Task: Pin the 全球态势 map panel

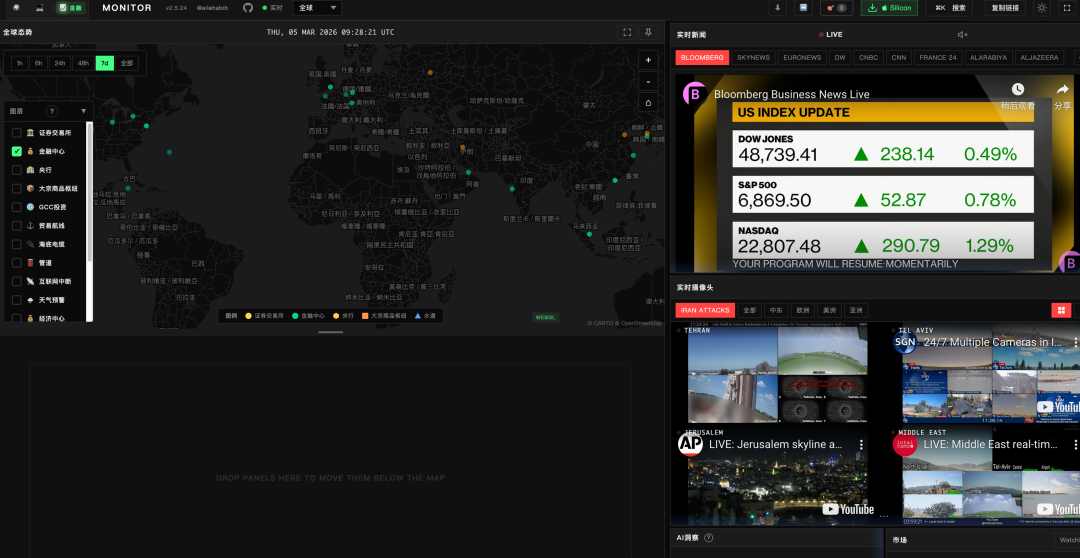Action: (x=648, y=32)
